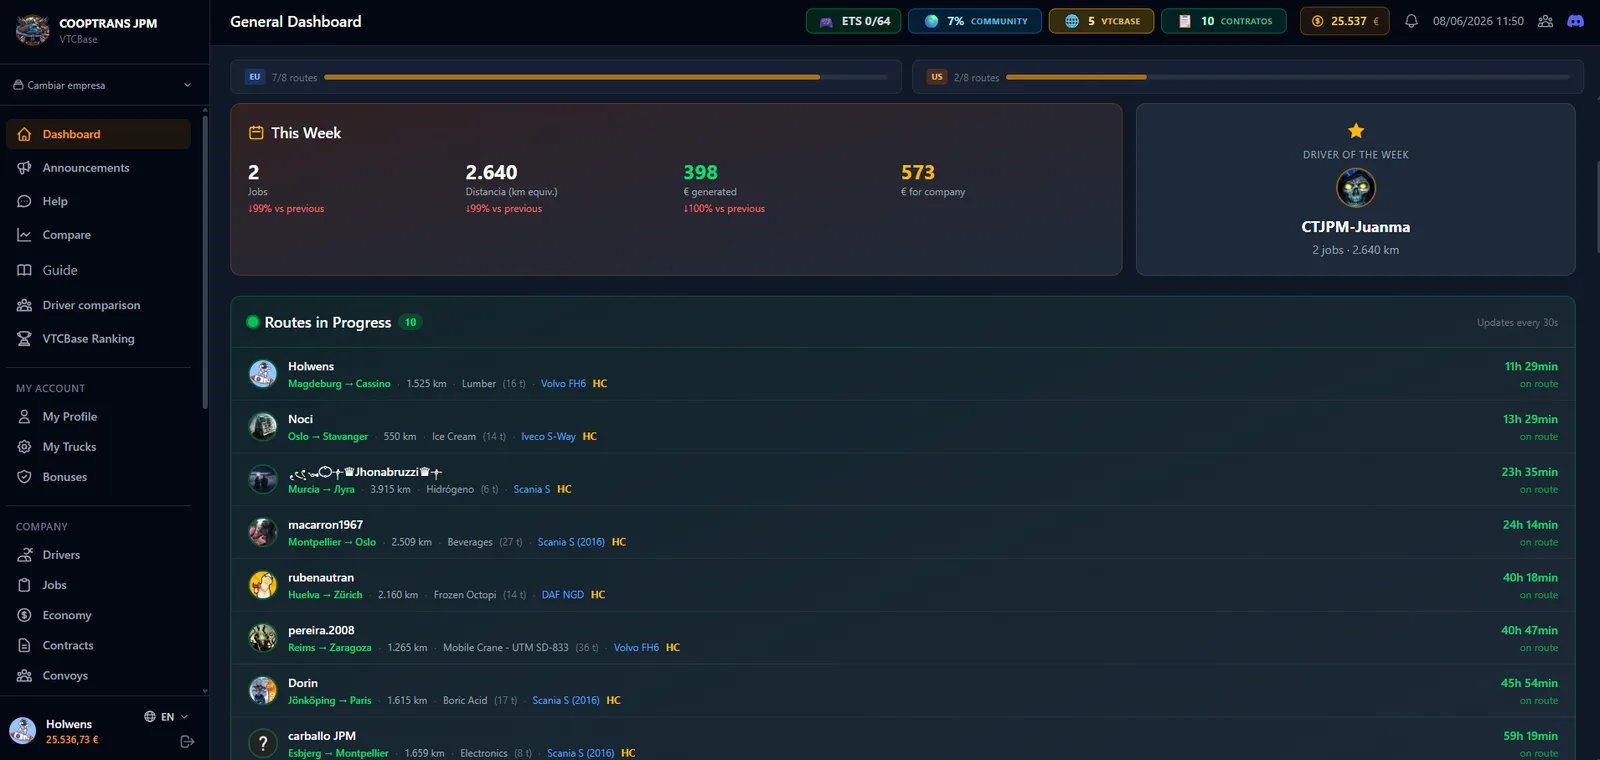This screenshot has width=1600, height=760.
Task: Click the Routes in Progress count badge
Action: click(x=410, y=322)
